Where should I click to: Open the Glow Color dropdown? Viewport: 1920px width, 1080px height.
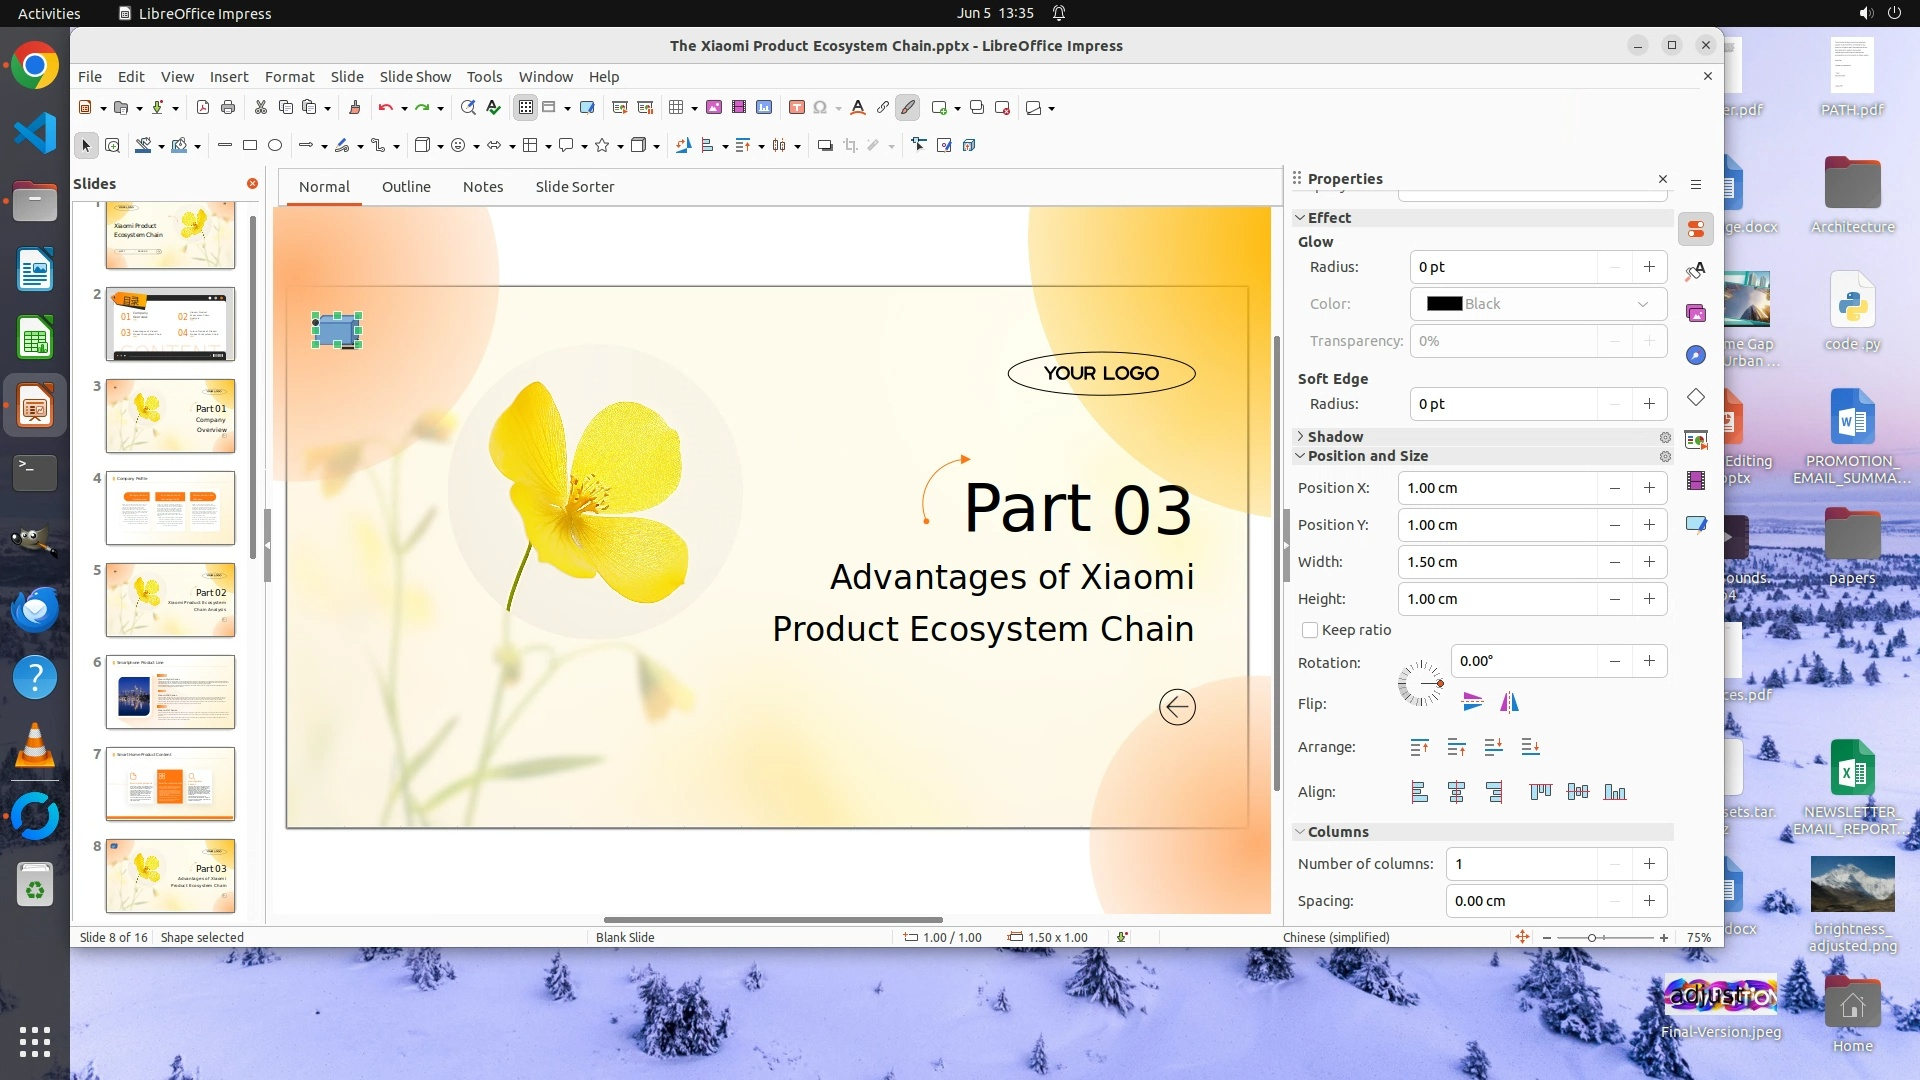point(1538,304)
